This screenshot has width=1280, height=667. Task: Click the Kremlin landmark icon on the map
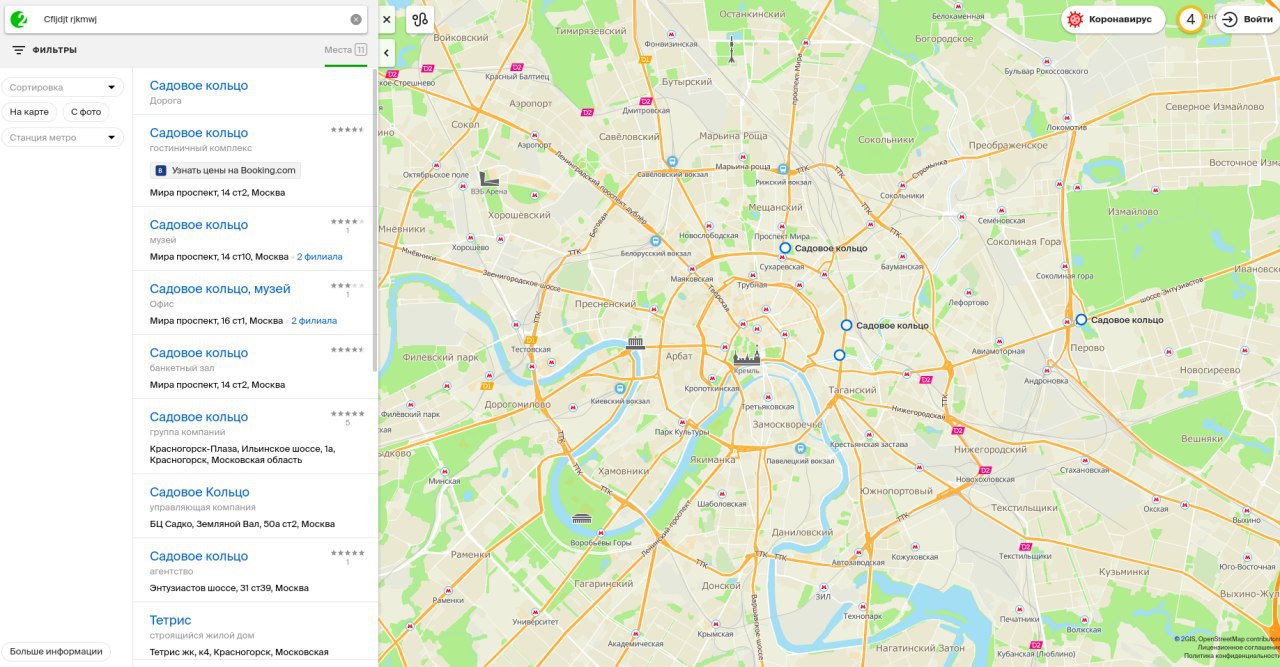[747, 355]
